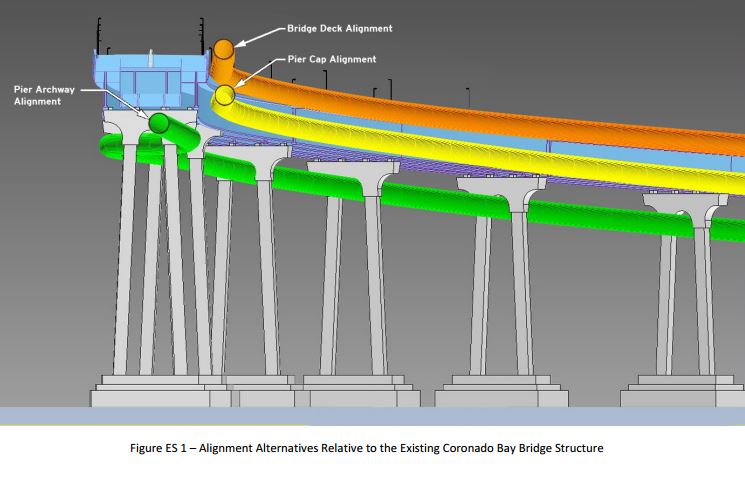Click the yellow Pier Cap Alignment circle
745x481 pixels.
[x=224, y=95]
